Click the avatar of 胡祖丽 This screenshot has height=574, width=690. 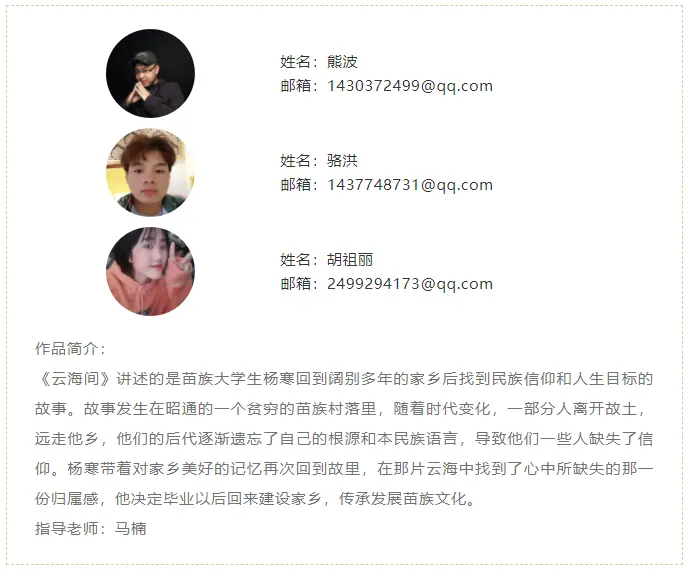(x=150, y=272)
